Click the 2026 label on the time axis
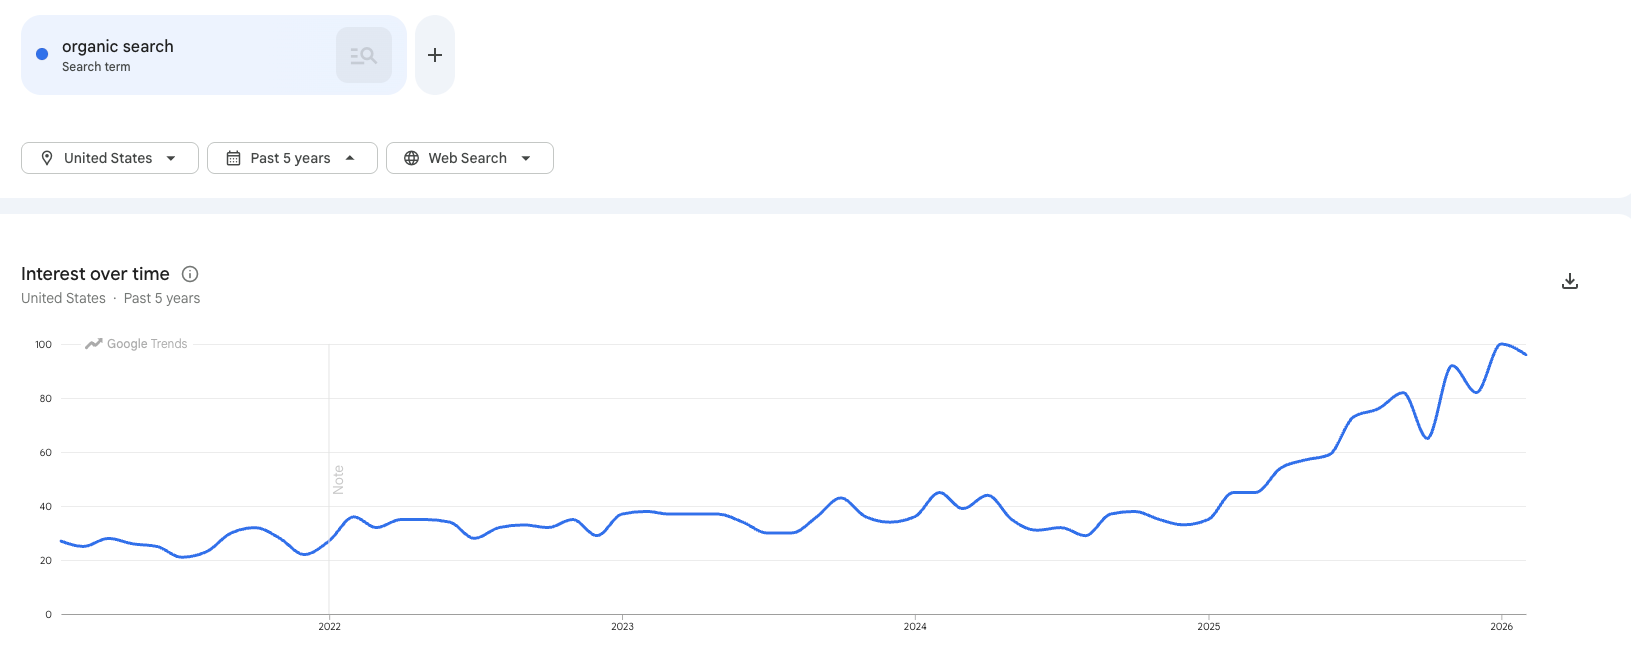1631x672 pixels. click(x=1501, y=627)
